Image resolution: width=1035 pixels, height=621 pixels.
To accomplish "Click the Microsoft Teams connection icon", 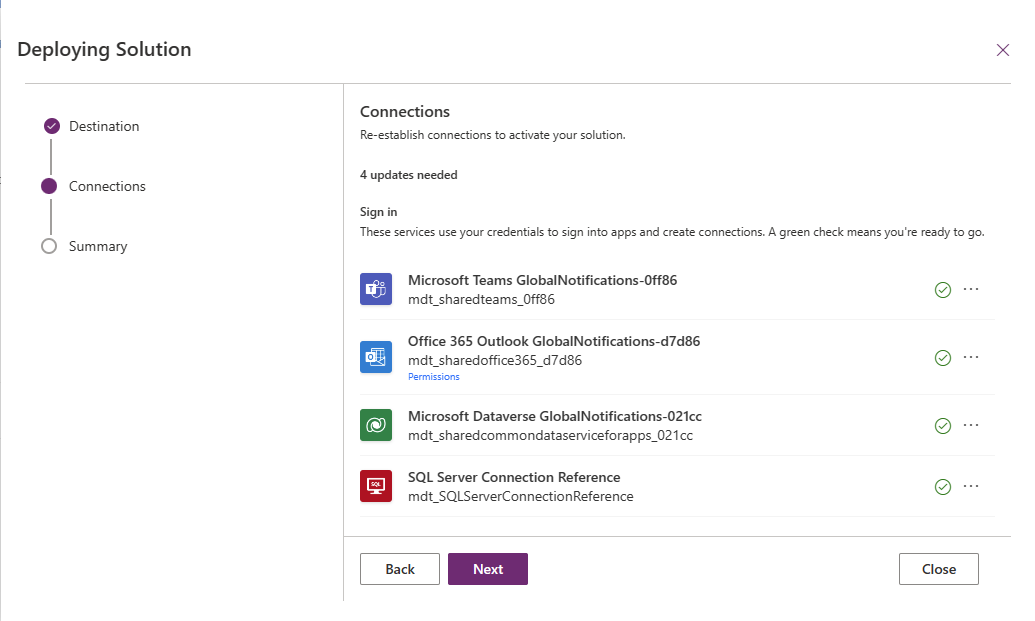I will coord(376,289).
